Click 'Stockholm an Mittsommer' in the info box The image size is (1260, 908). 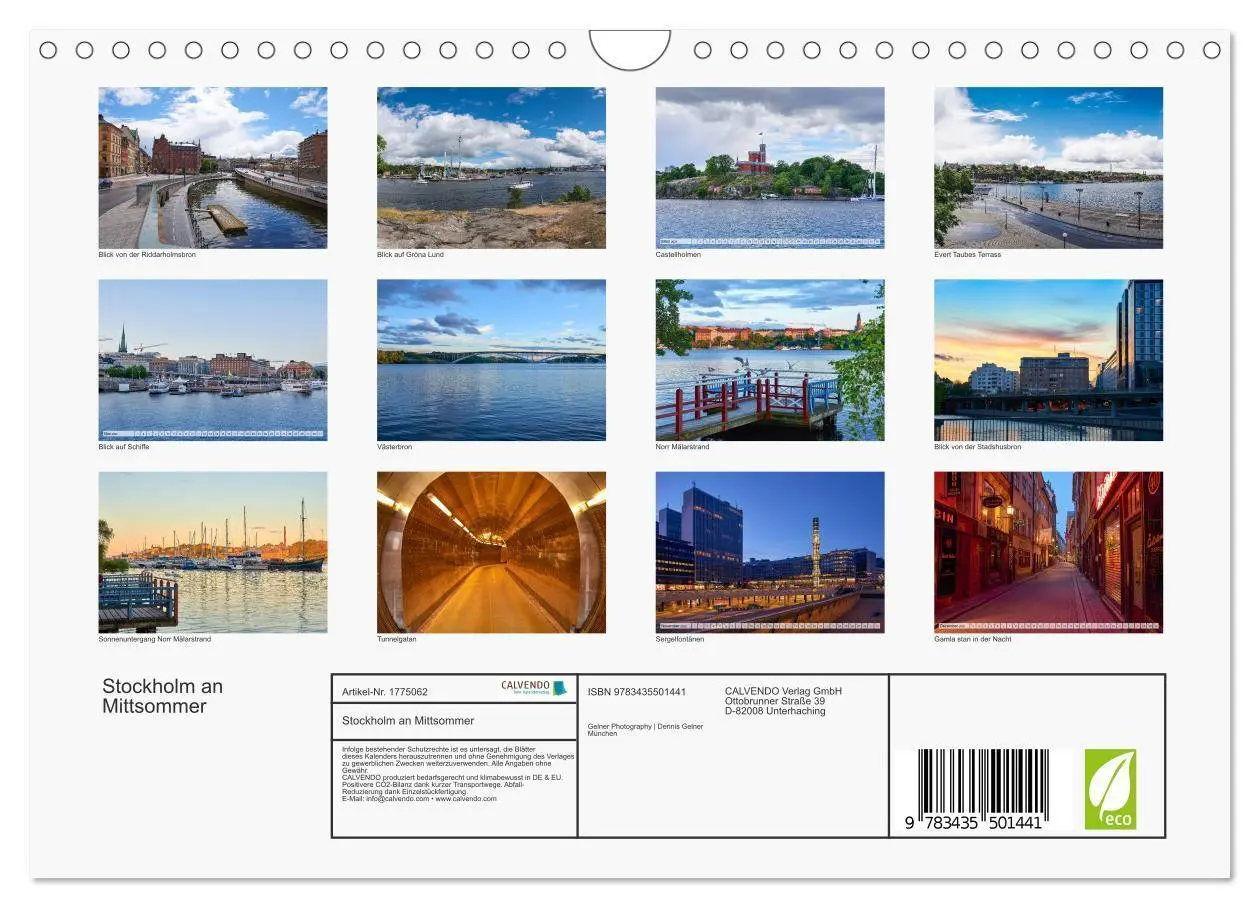tap(408, 721)
